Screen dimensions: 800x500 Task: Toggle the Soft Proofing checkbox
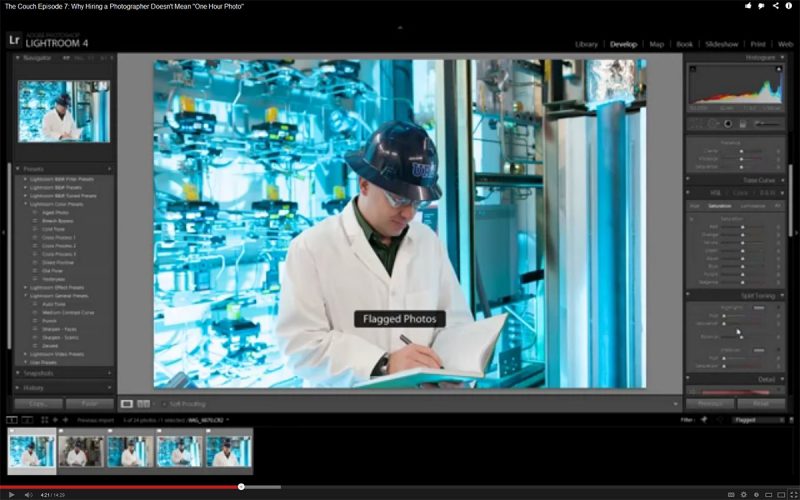tap(164, 404)
